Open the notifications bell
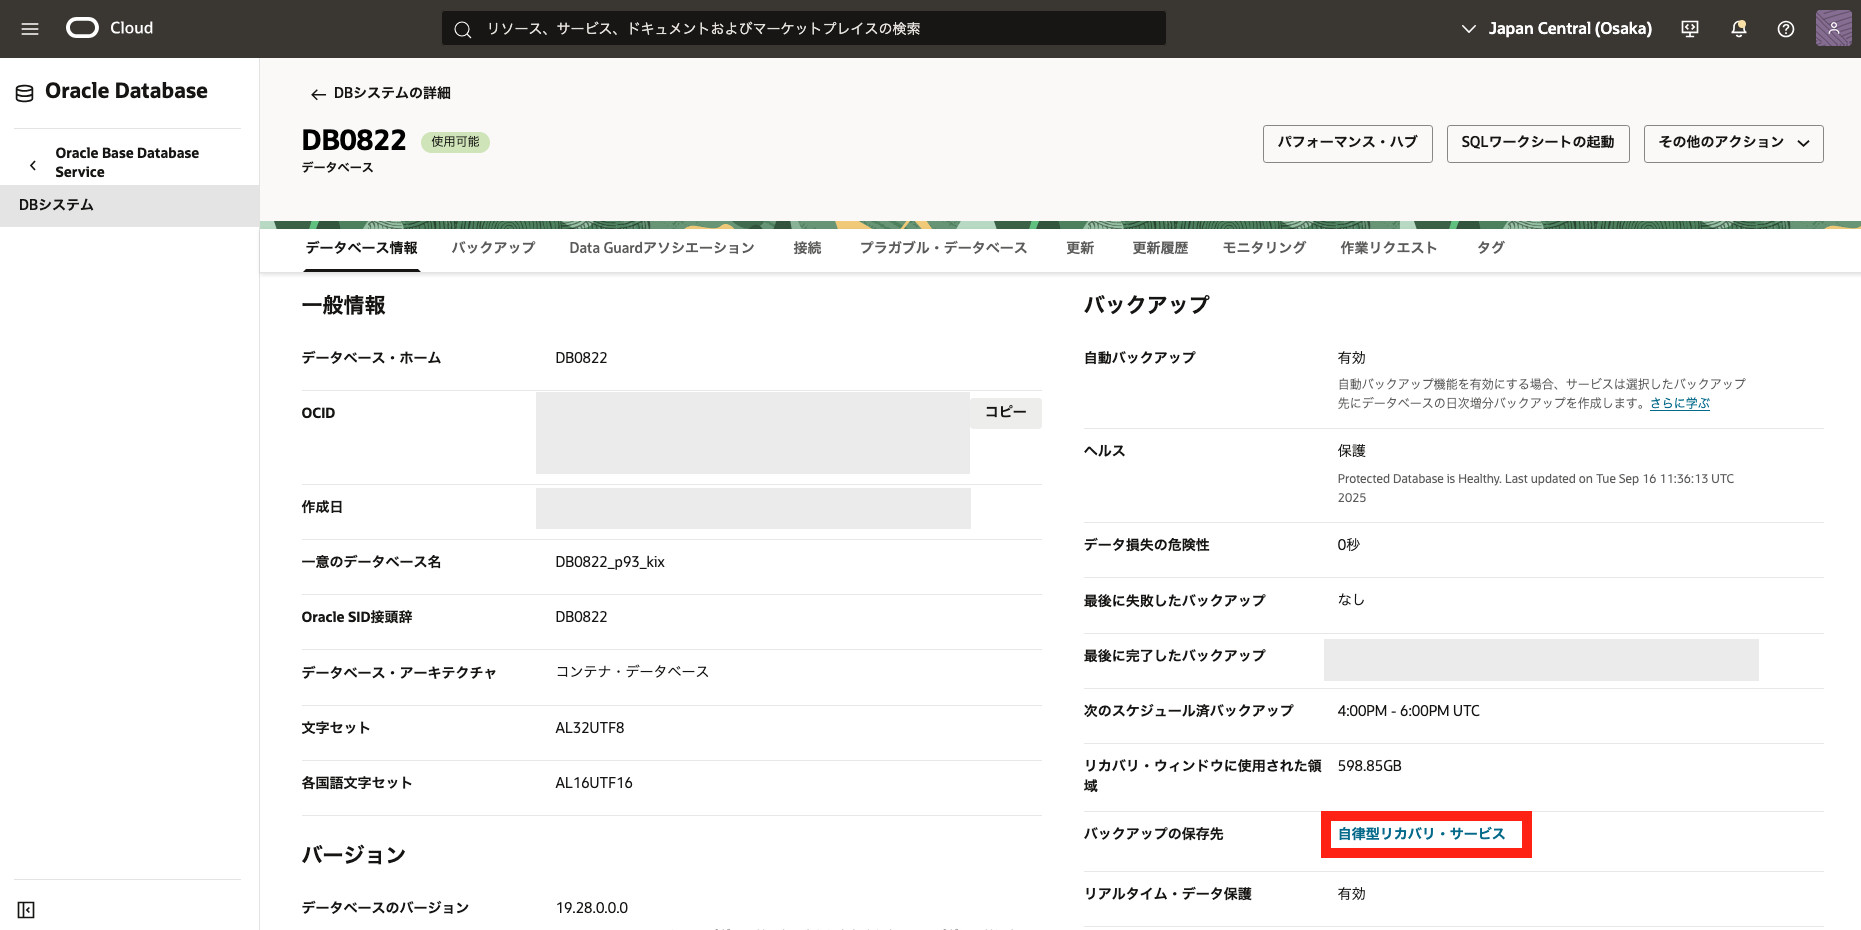1861x930 pixels. tap(1738, 29)
